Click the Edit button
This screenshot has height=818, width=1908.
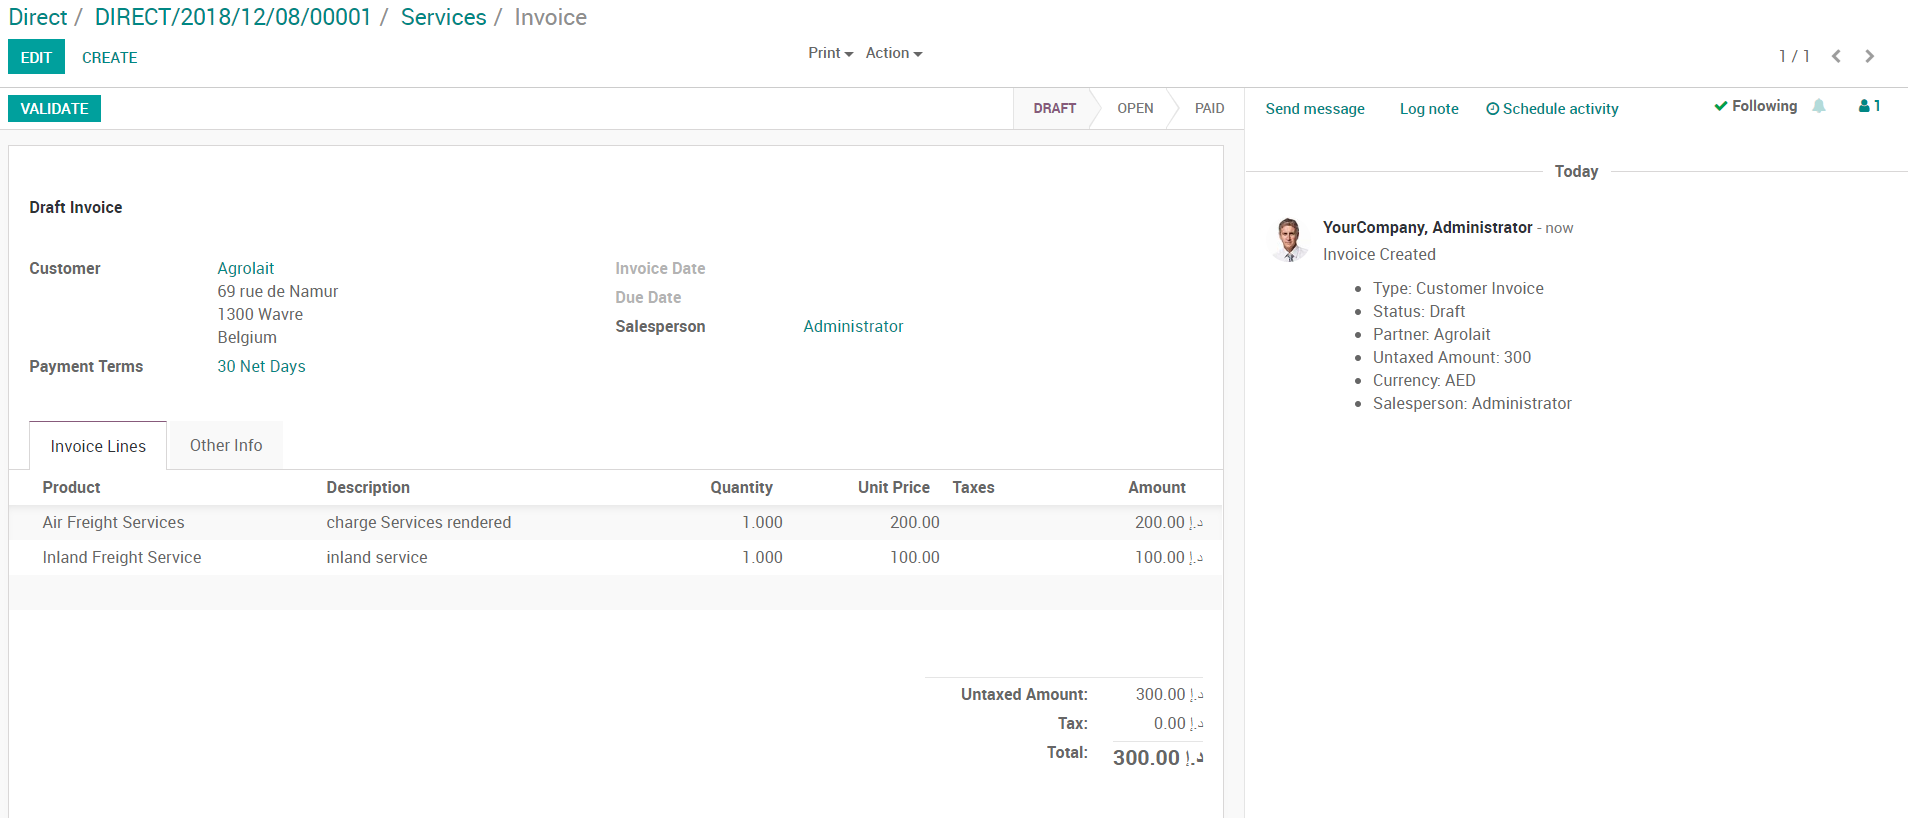(36, 57)
